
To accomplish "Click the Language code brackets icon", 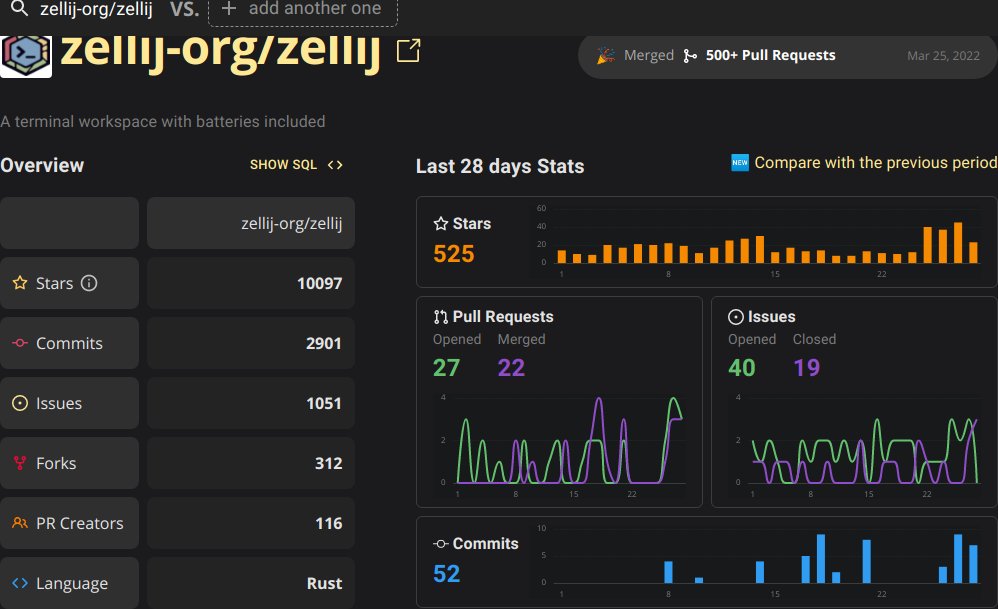I will pos(20,583).
